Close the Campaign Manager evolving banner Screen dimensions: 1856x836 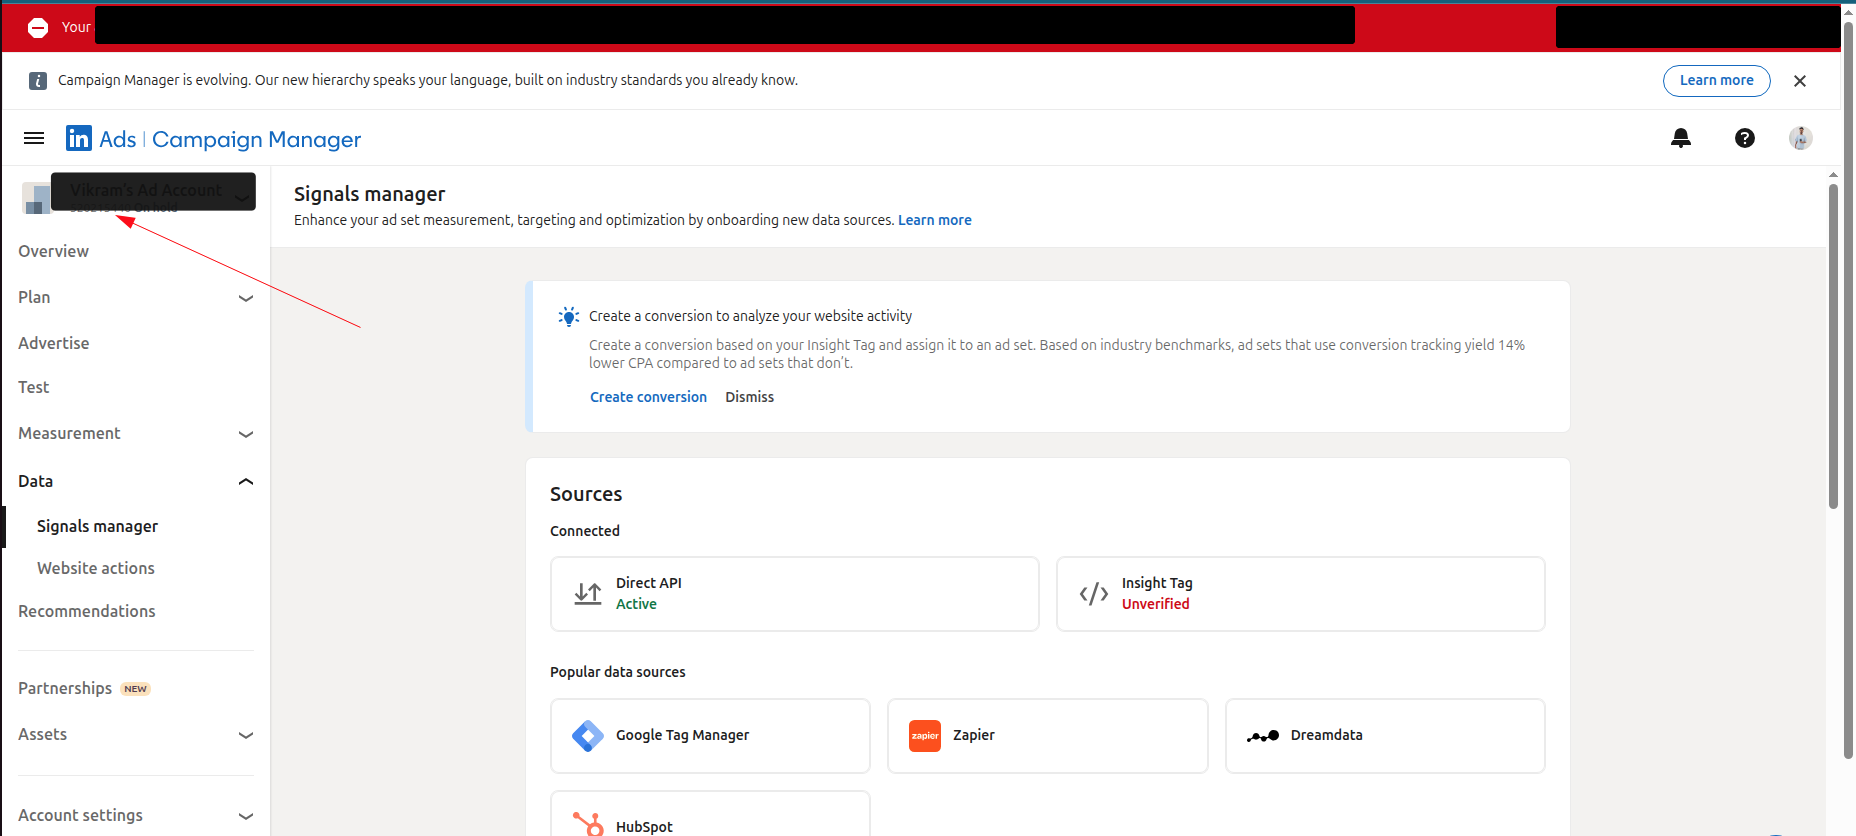click(x=1800, y=81)
